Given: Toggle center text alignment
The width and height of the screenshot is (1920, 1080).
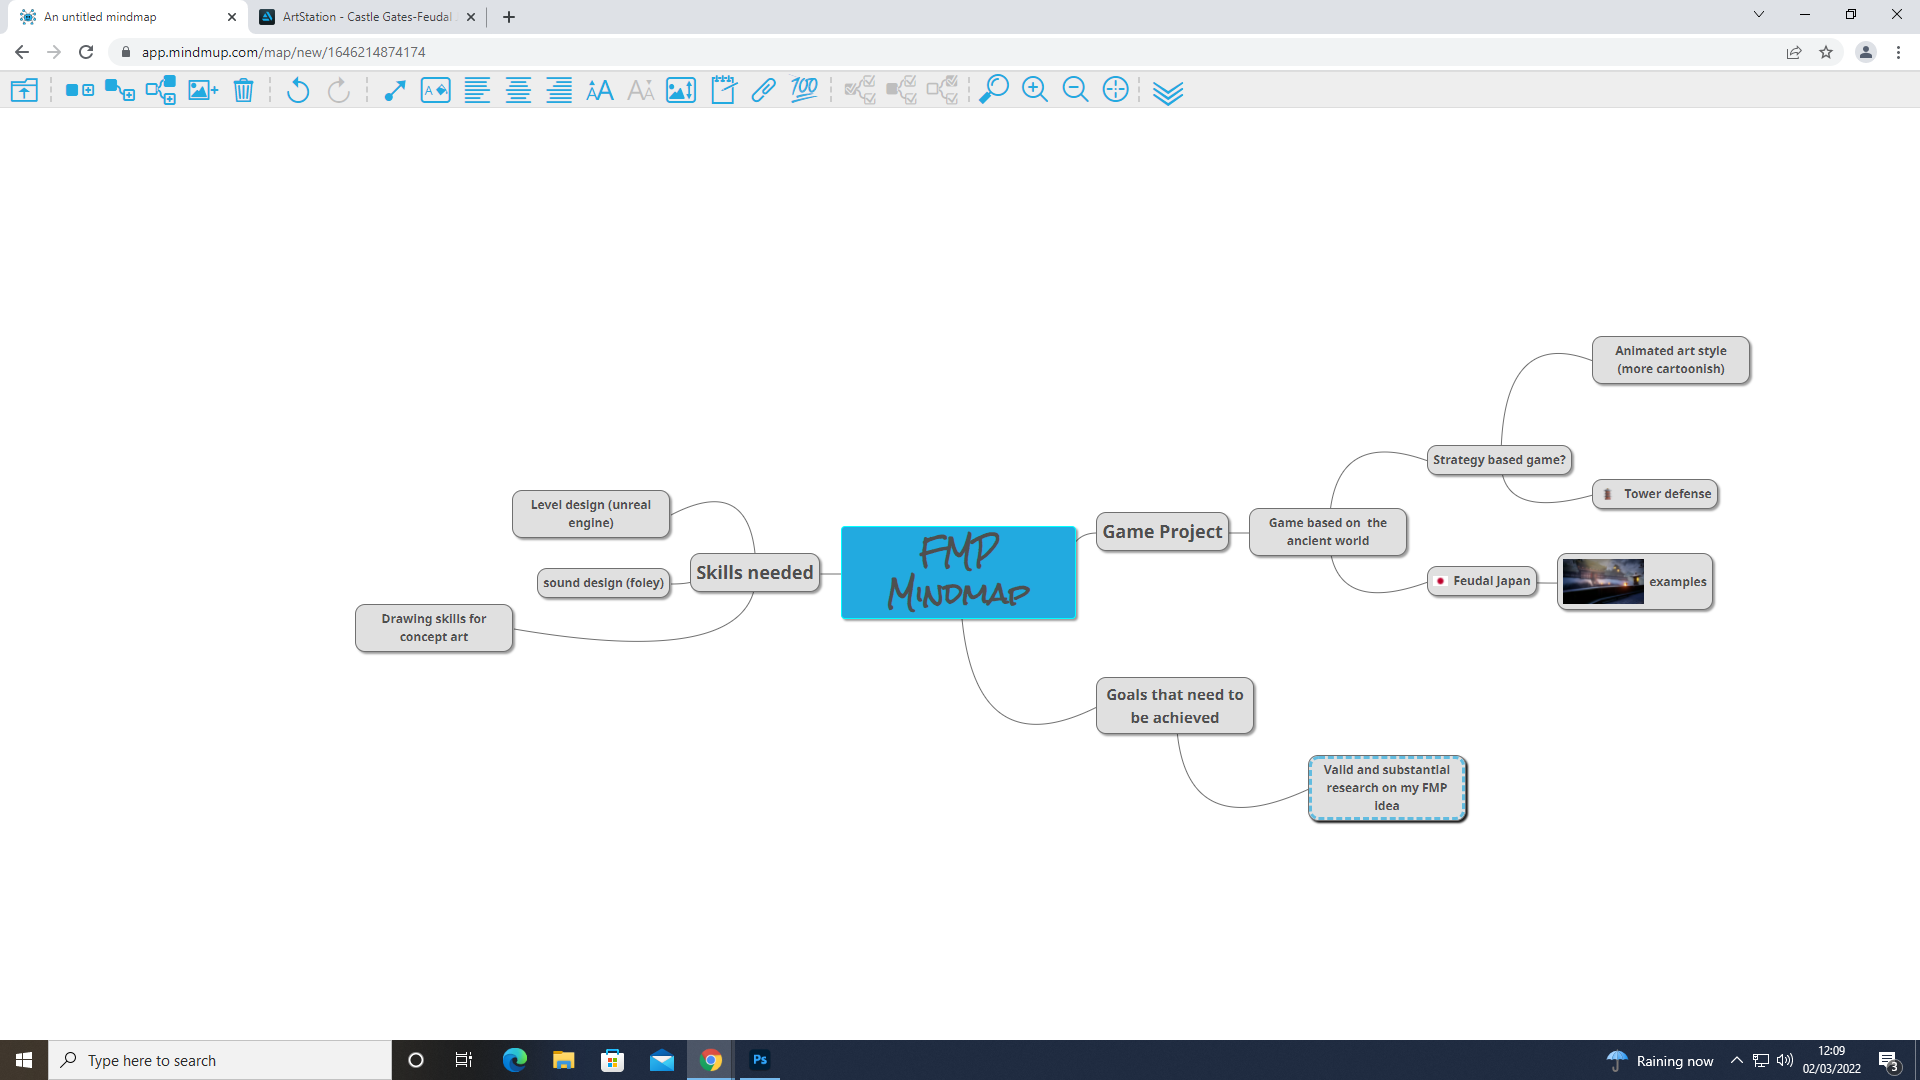Looking at the screenshot, I should click(518, 90).
